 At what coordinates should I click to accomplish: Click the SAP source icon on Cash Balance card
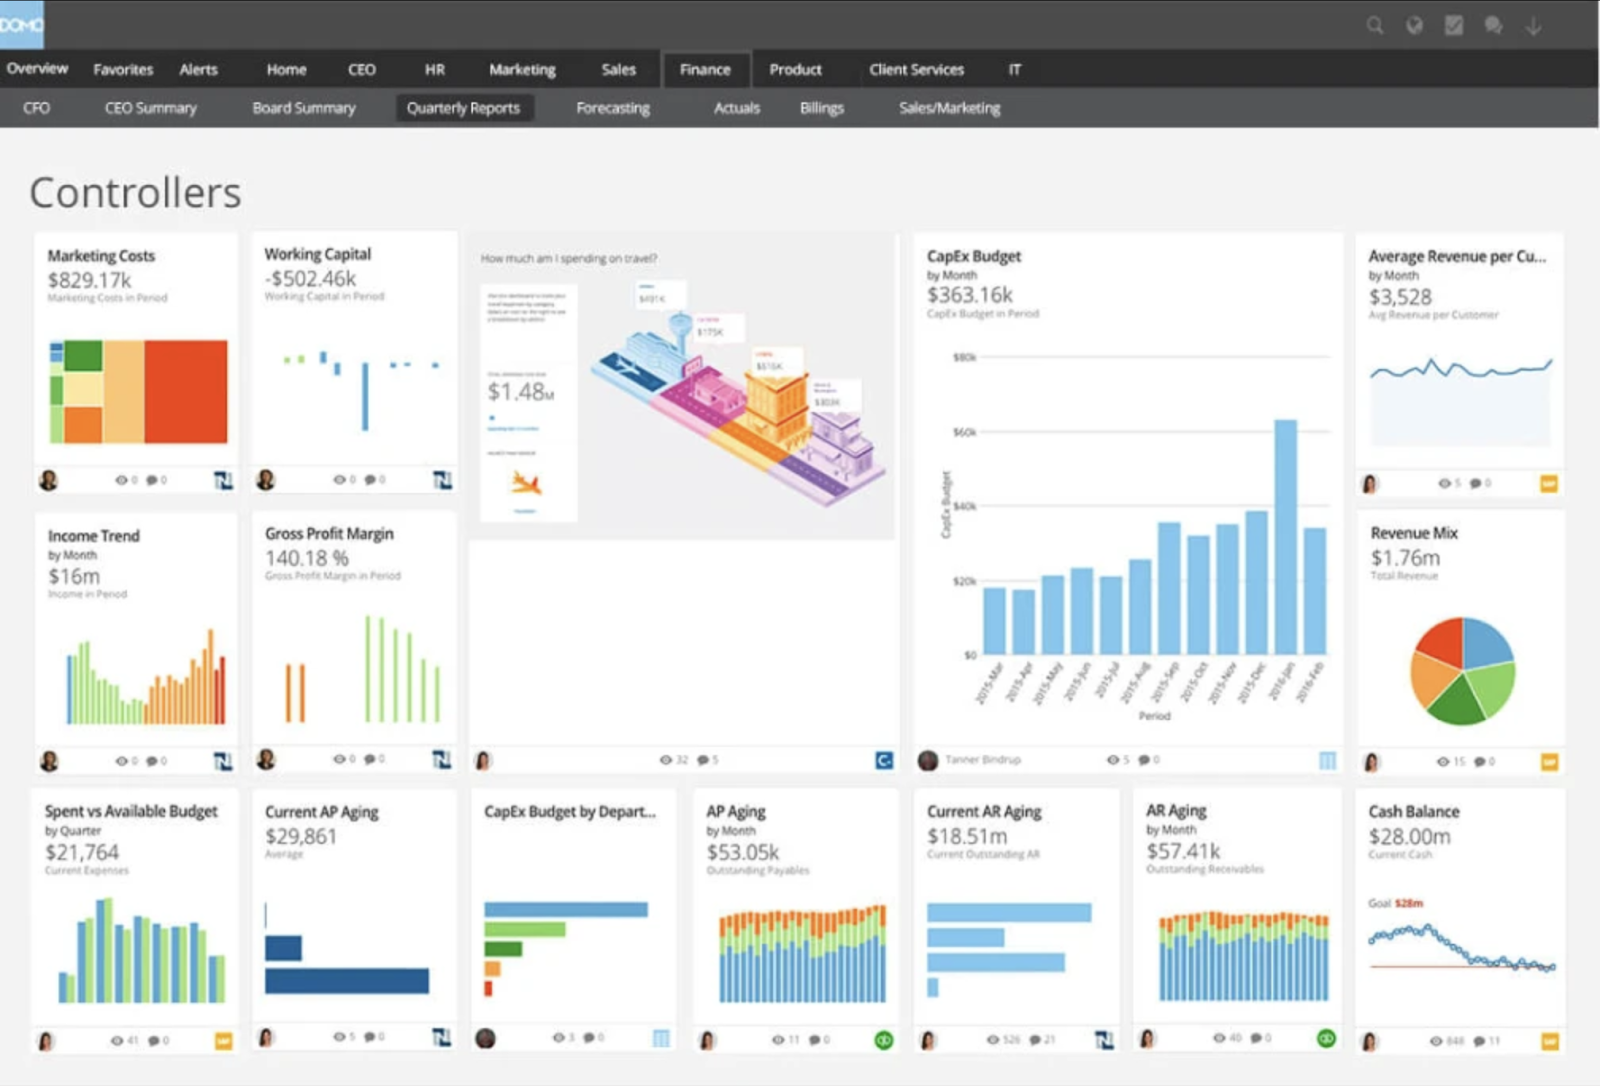coord(1550,1040)
